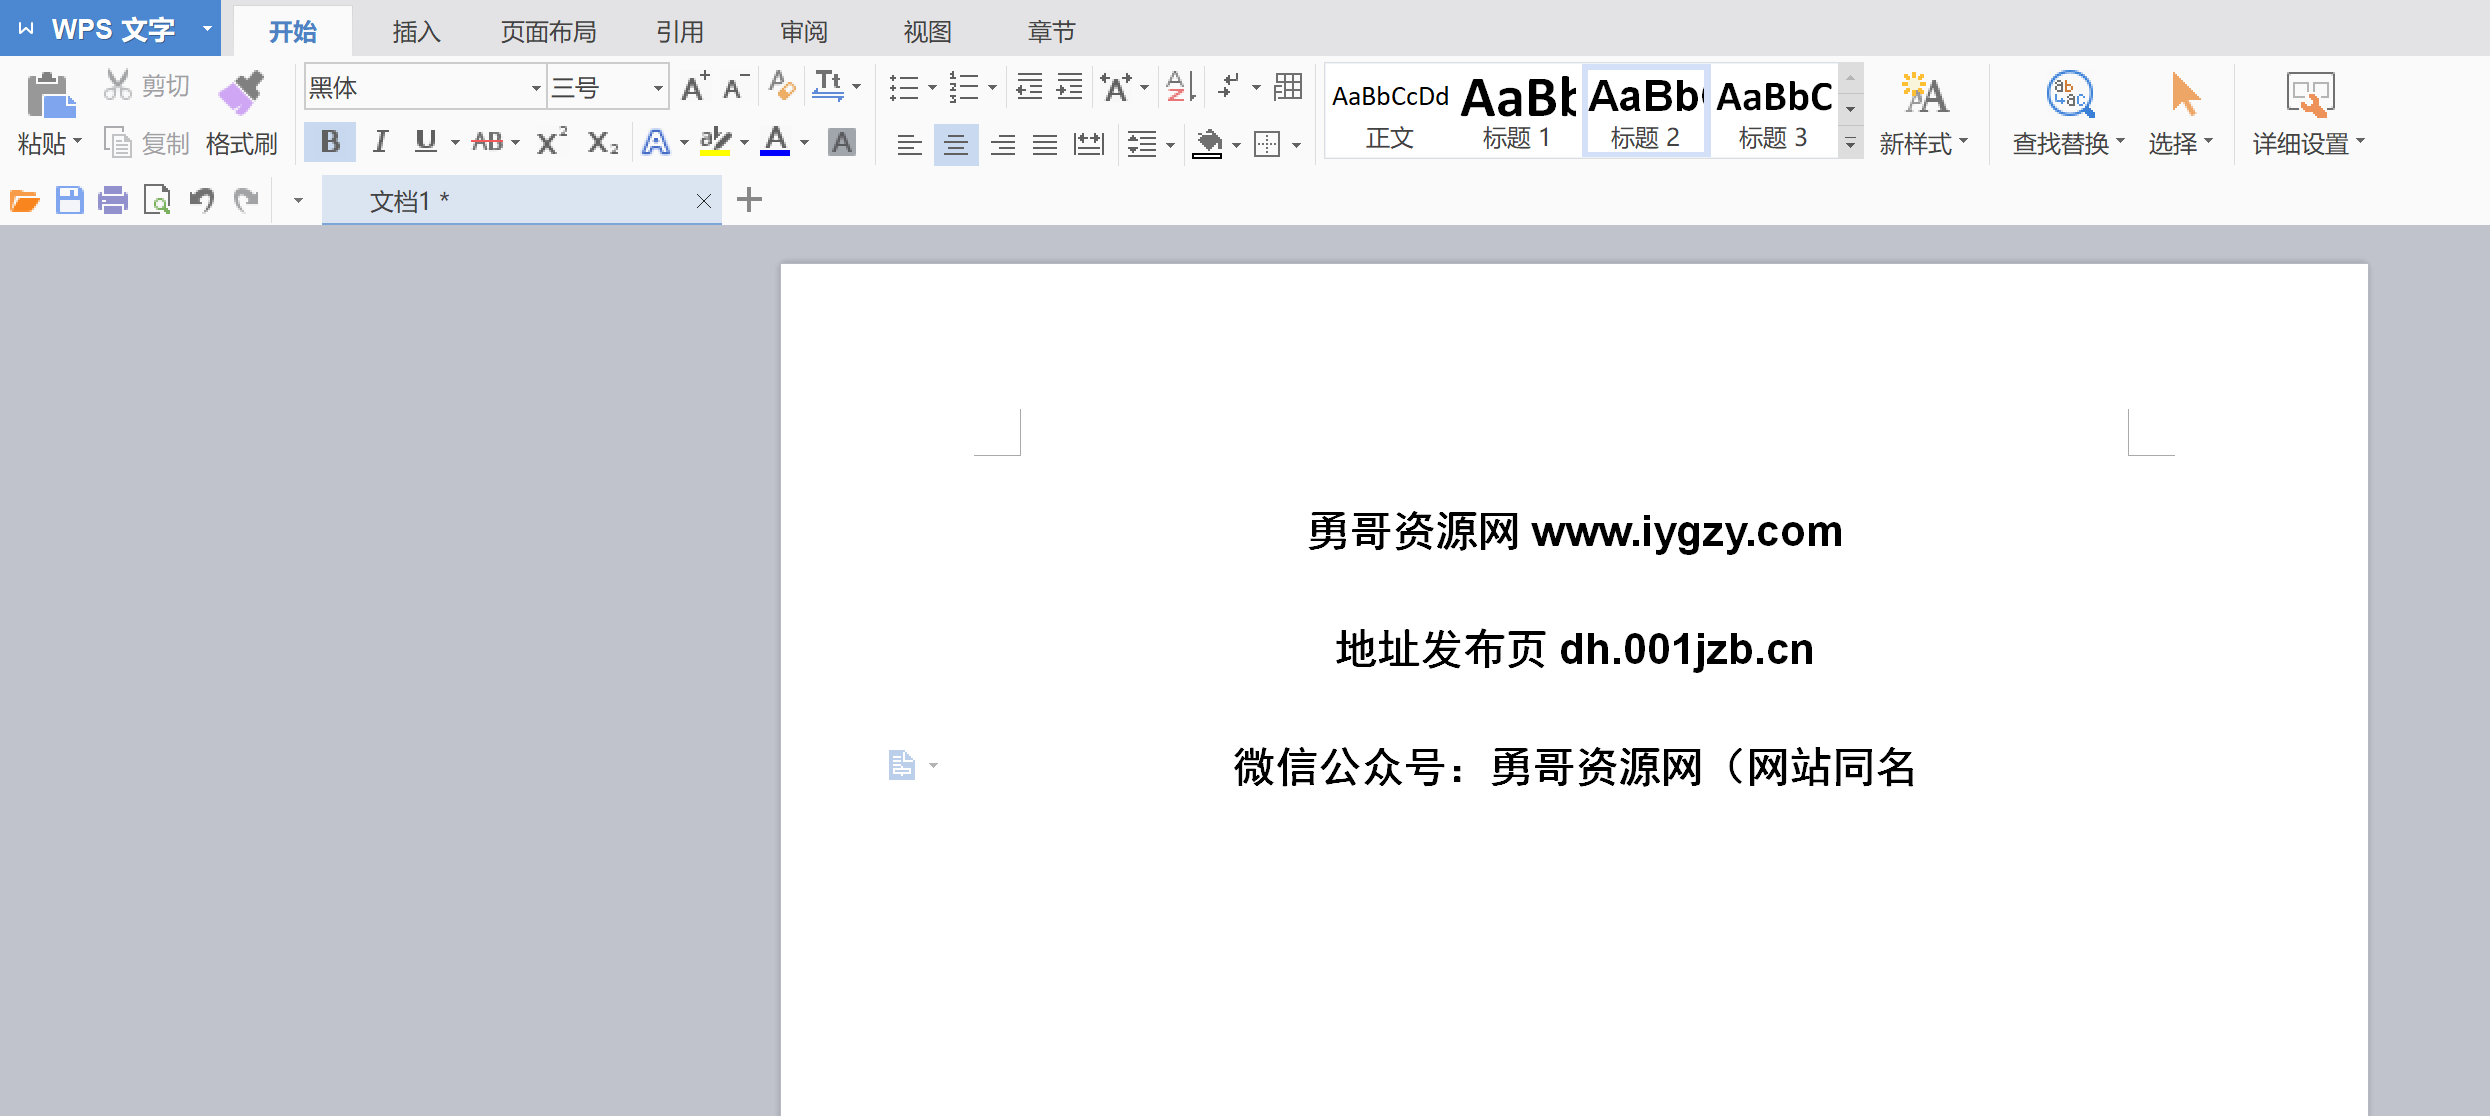
Task: Increase font size with A+ icon
Action: coord(695,87)
